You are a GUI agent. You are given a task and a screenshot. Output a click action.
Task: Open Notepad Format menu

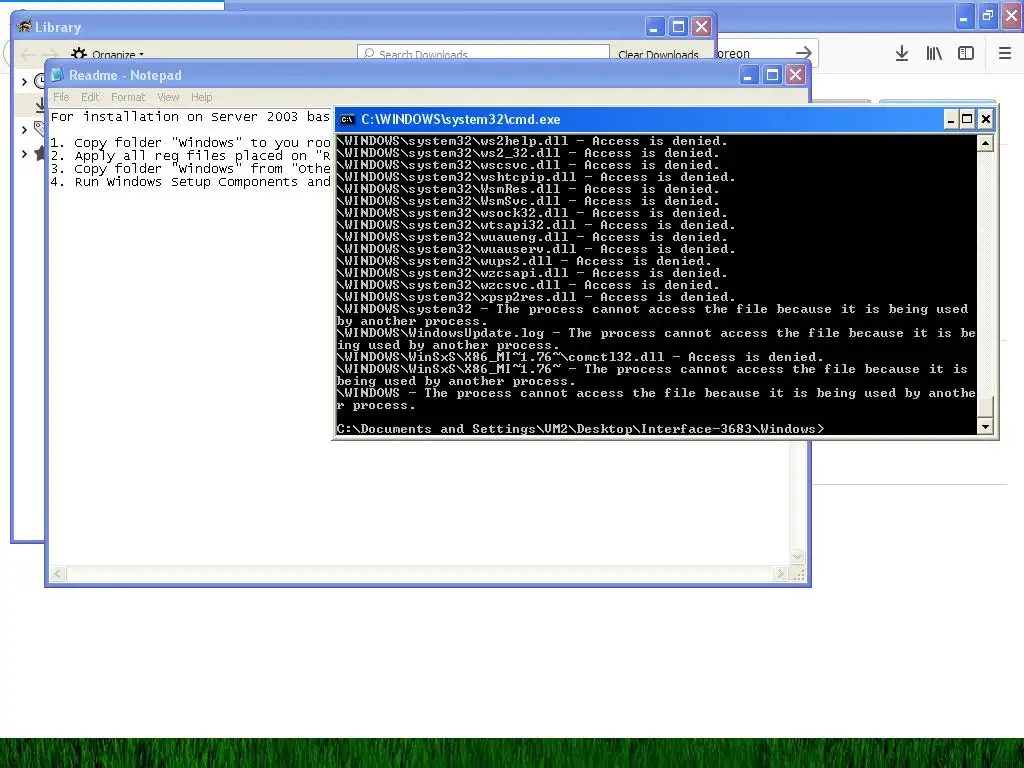coord(128,97)
